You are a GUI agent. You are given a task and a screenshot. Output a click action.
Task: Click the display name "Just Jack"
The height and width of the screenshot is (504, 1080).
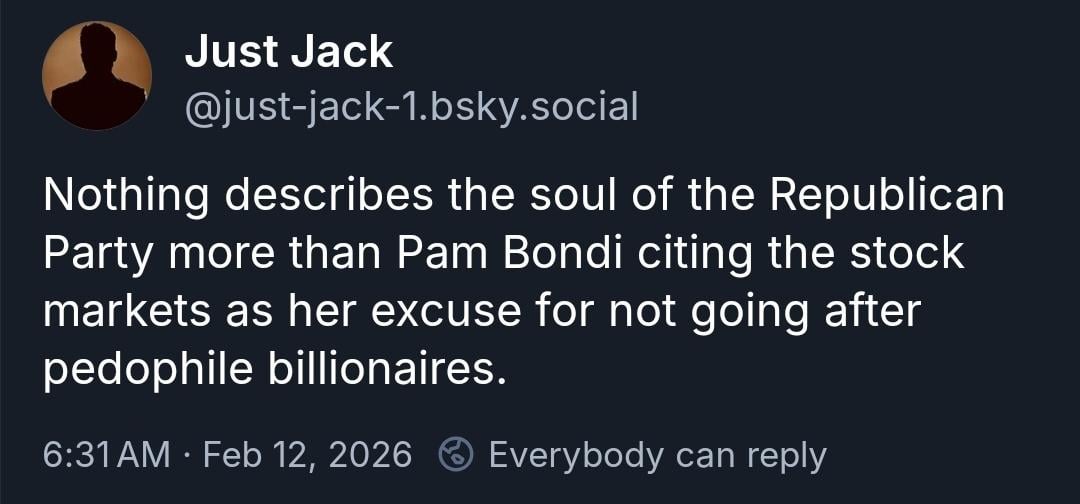pyautogui.click(x=288, y=53)
